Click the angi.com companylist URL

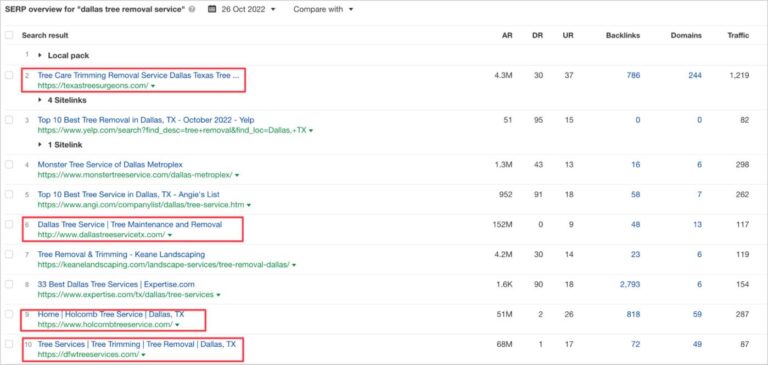coord(141,205)
